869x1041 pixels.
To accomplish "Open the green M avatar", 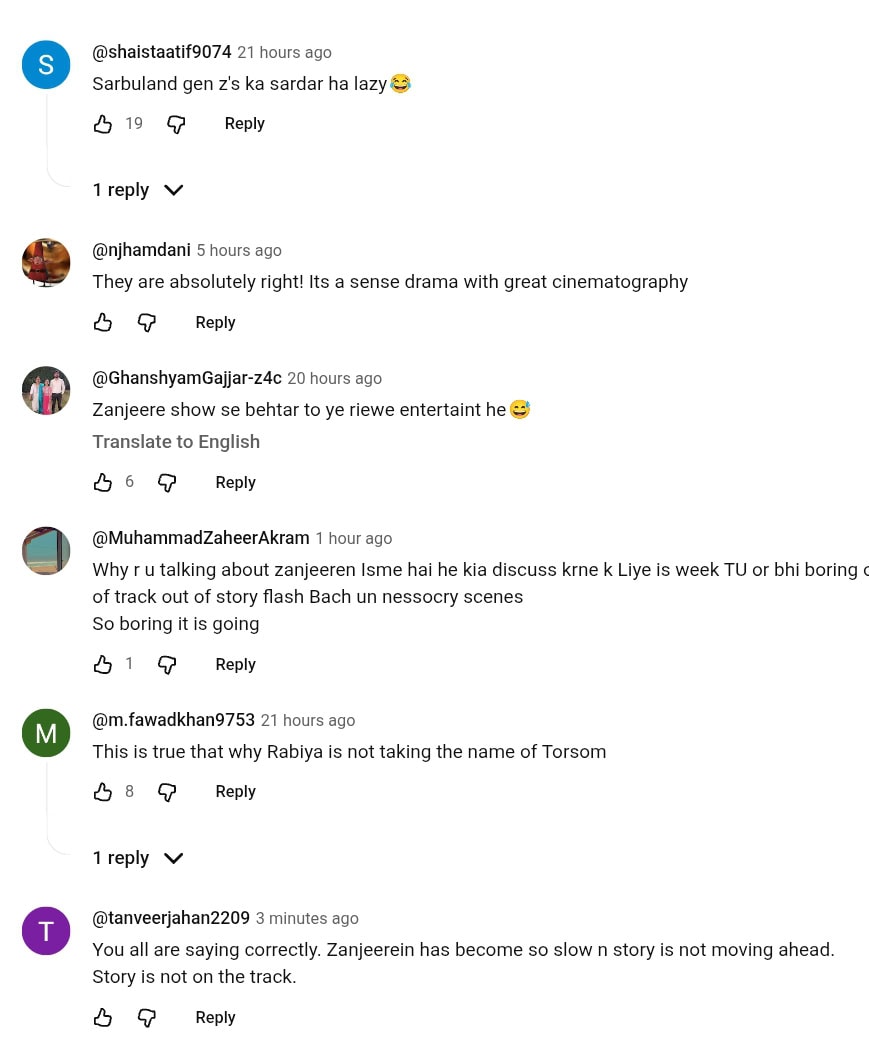I will (46, 733).
